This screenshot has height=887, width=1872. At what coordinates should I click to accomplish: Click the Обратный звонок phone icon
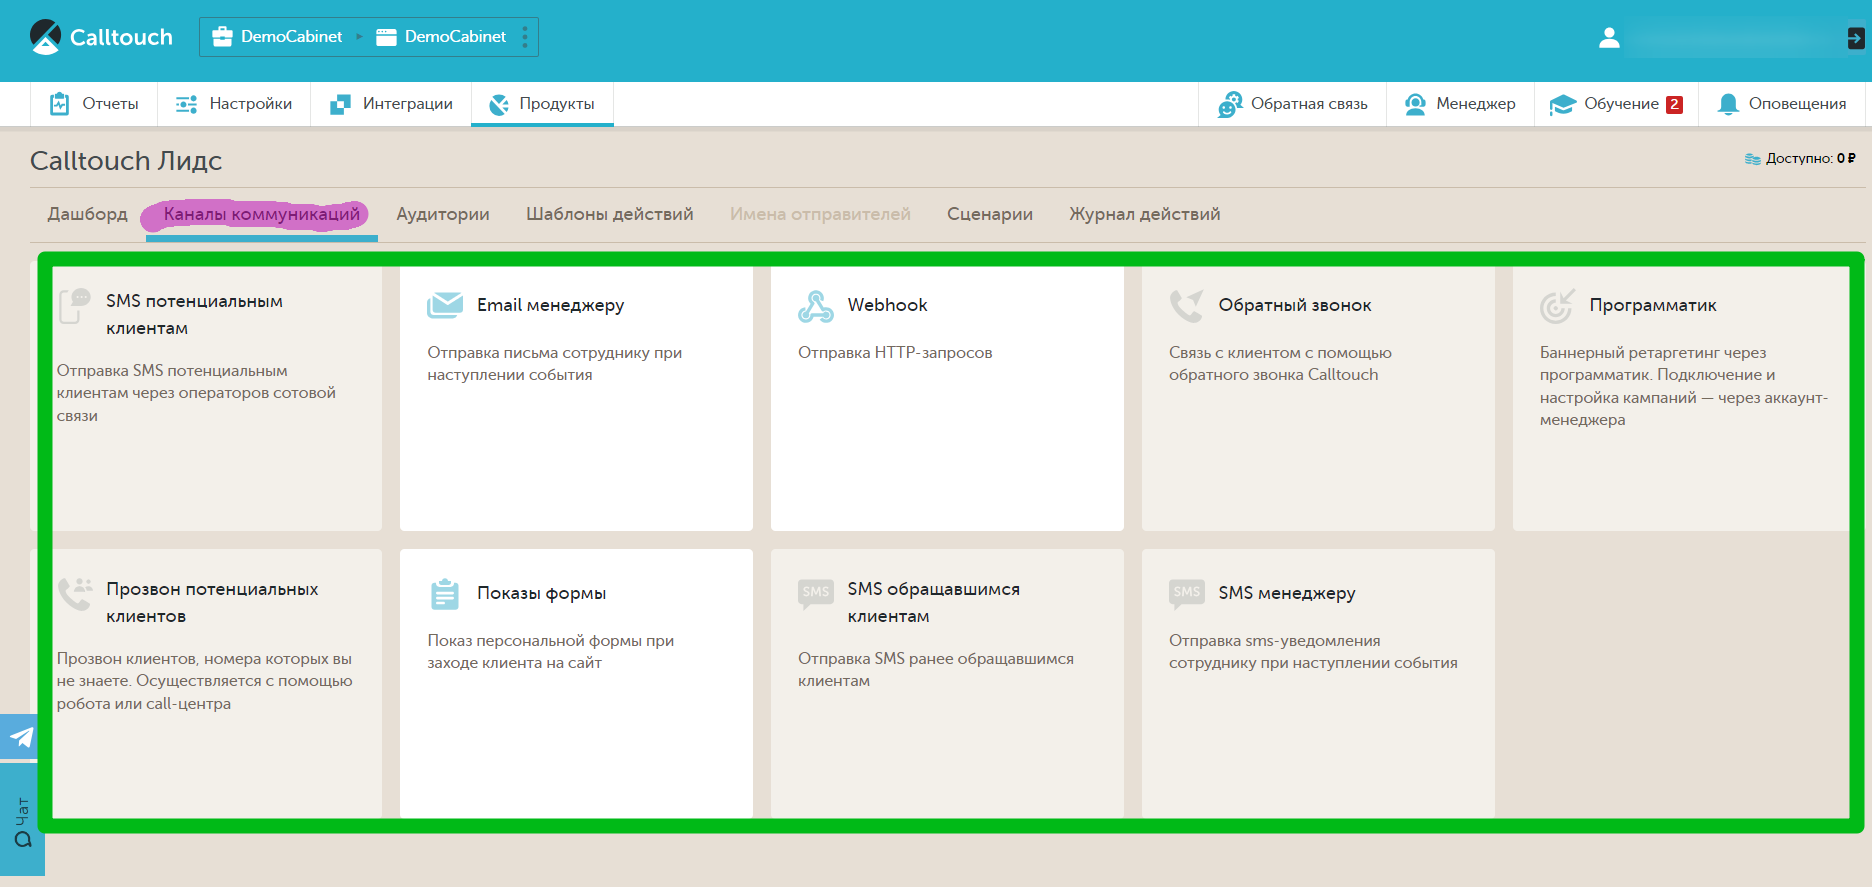point(1187,306)
